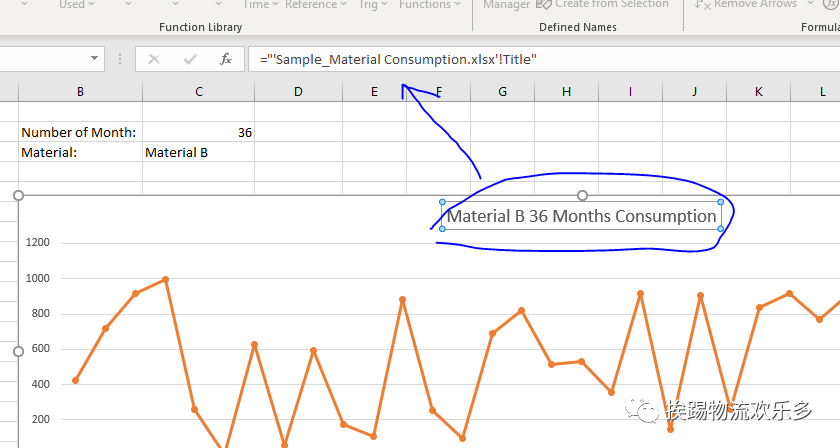Image resolution: width=840 pixels, height=448 pixels.
Task: Open the Date & Time functions dropdown
Action: pos(260,5)
